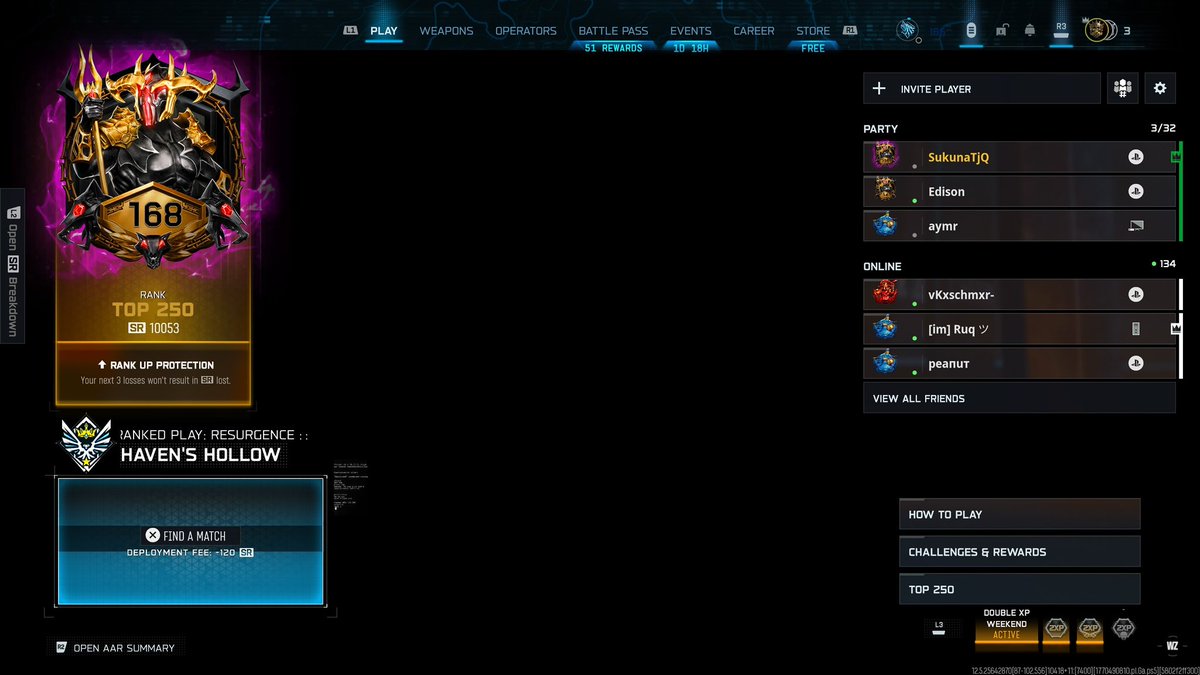Open the Weapons tab

[x=446, y=31]
